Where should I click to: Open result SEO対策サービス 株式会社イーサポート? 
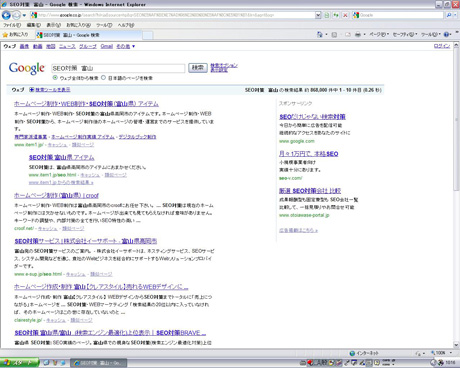(86, 241)
